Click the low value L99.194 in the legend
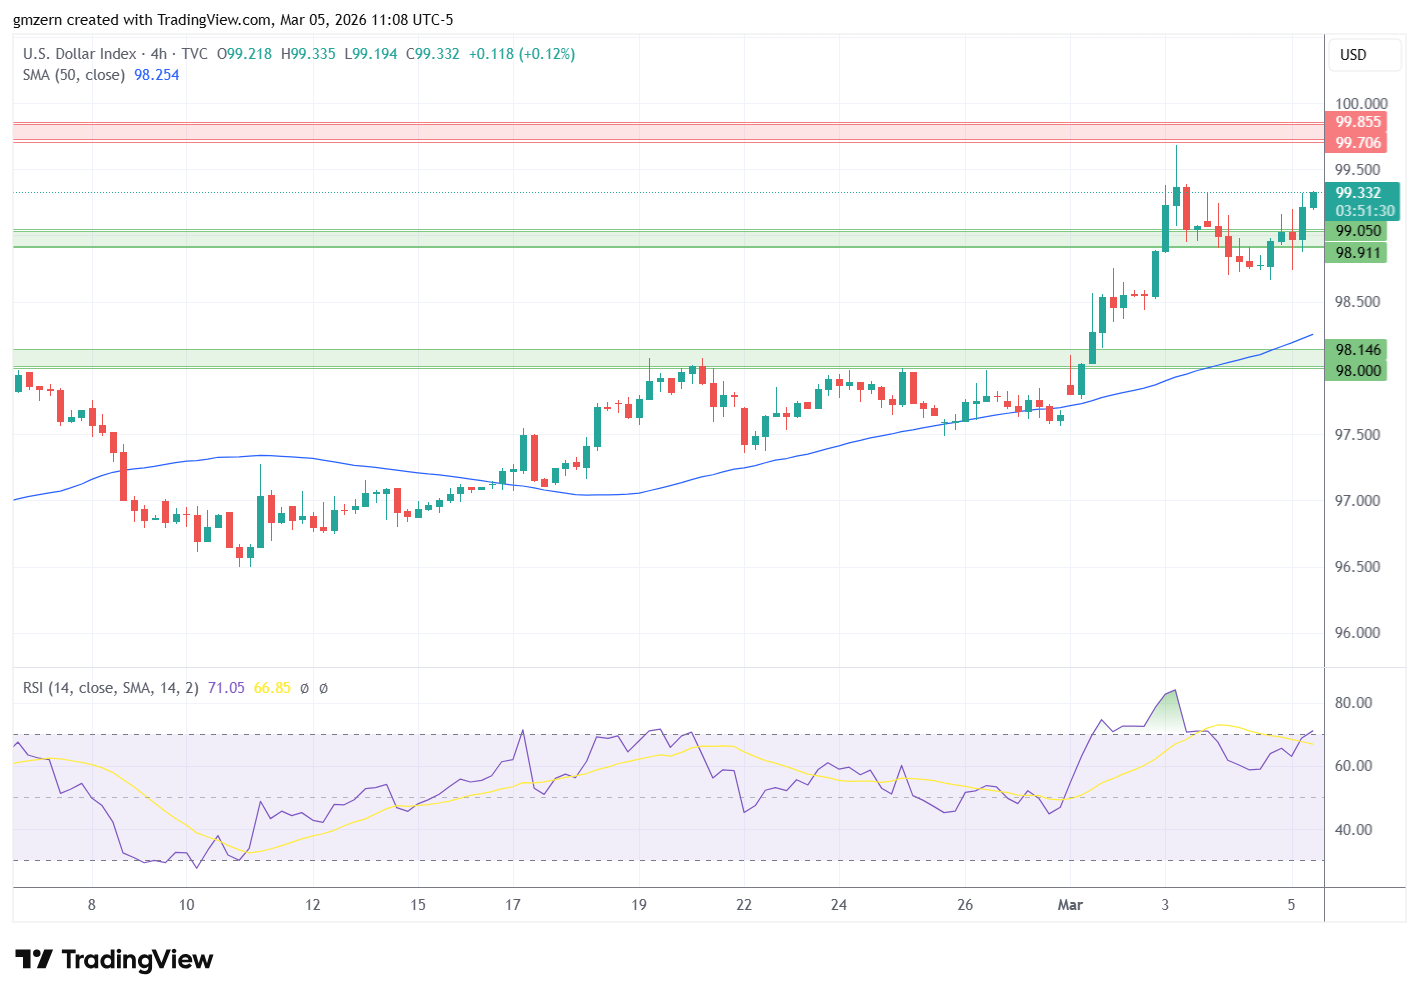The height and width of the screenshot is (997, 1419). [x=371, y=54]
